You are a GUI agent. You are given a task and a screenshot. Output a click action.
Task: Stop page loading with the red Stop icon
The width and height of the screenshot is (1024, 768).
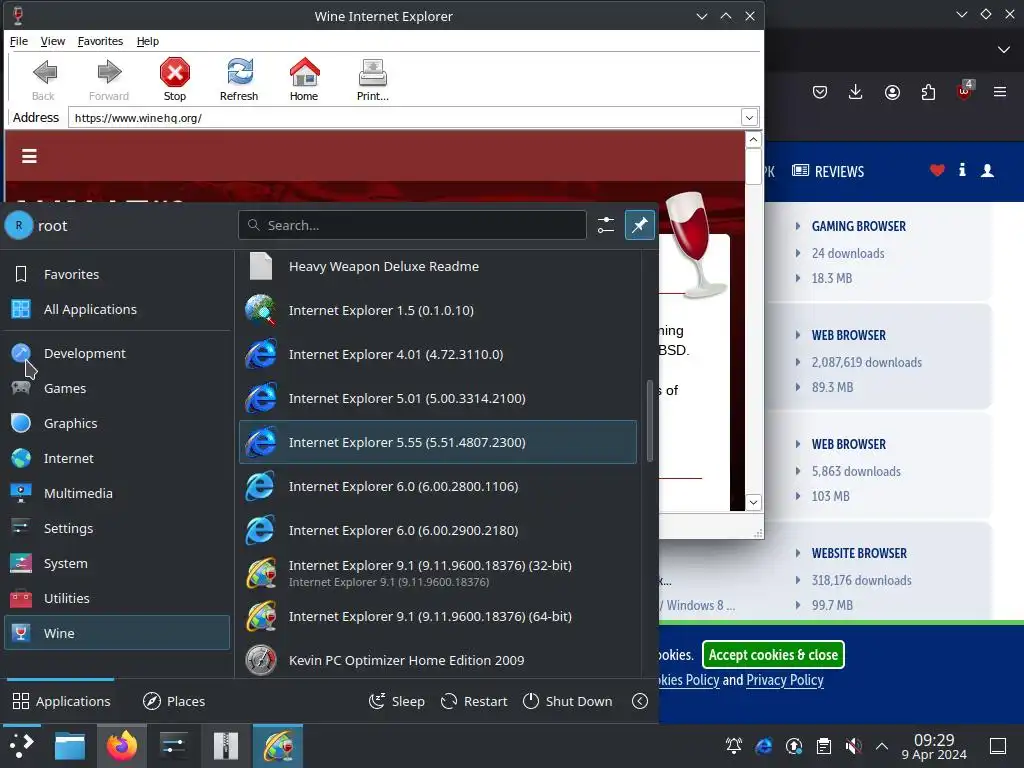(174, 72)
